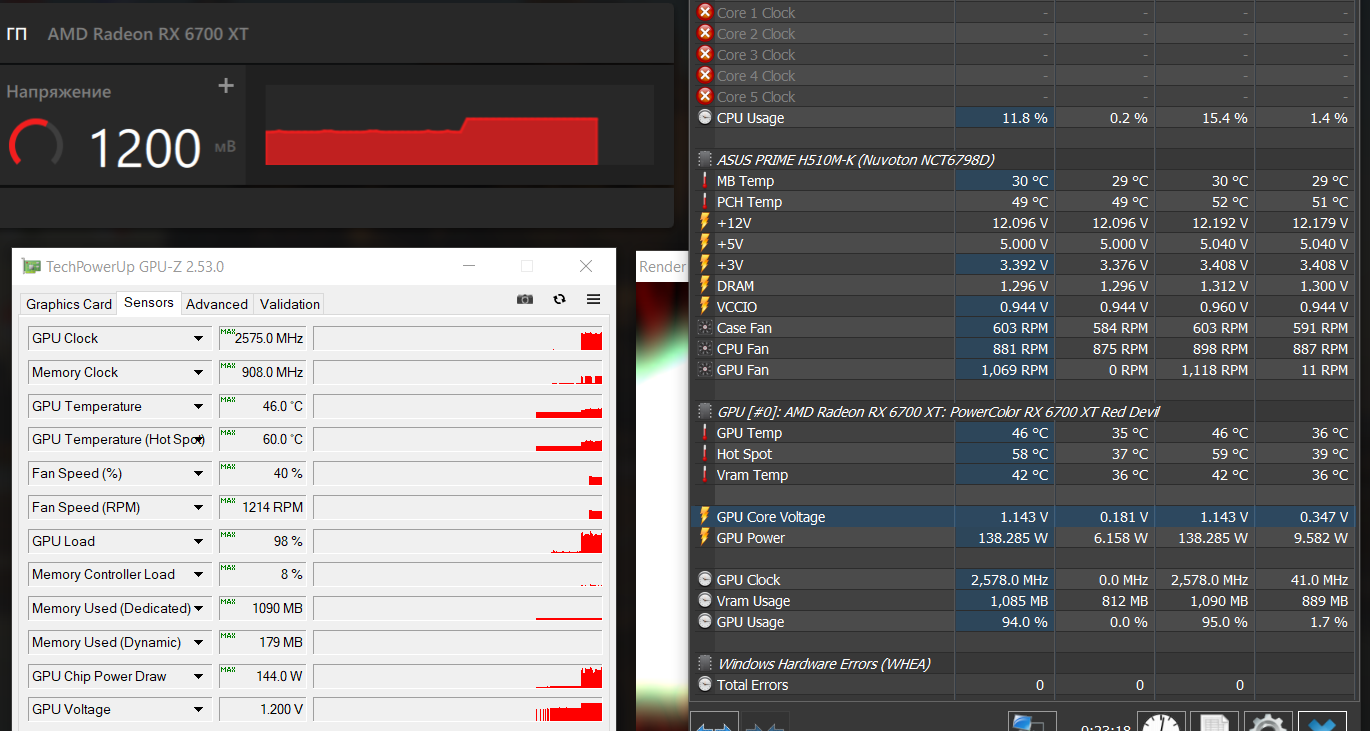Click the gauge icon beside Vram Usage
Viewport: 1370px width, 731px height.
pyautogui.click(x=705, y=600)
